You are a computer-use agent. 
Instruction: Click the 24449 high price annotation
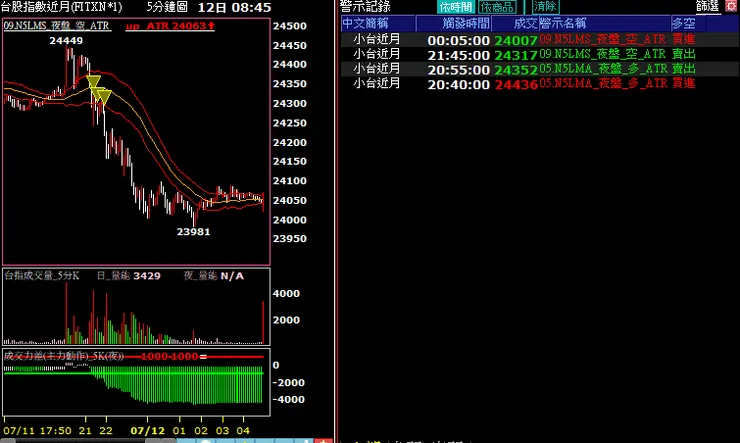pos(66,41)
